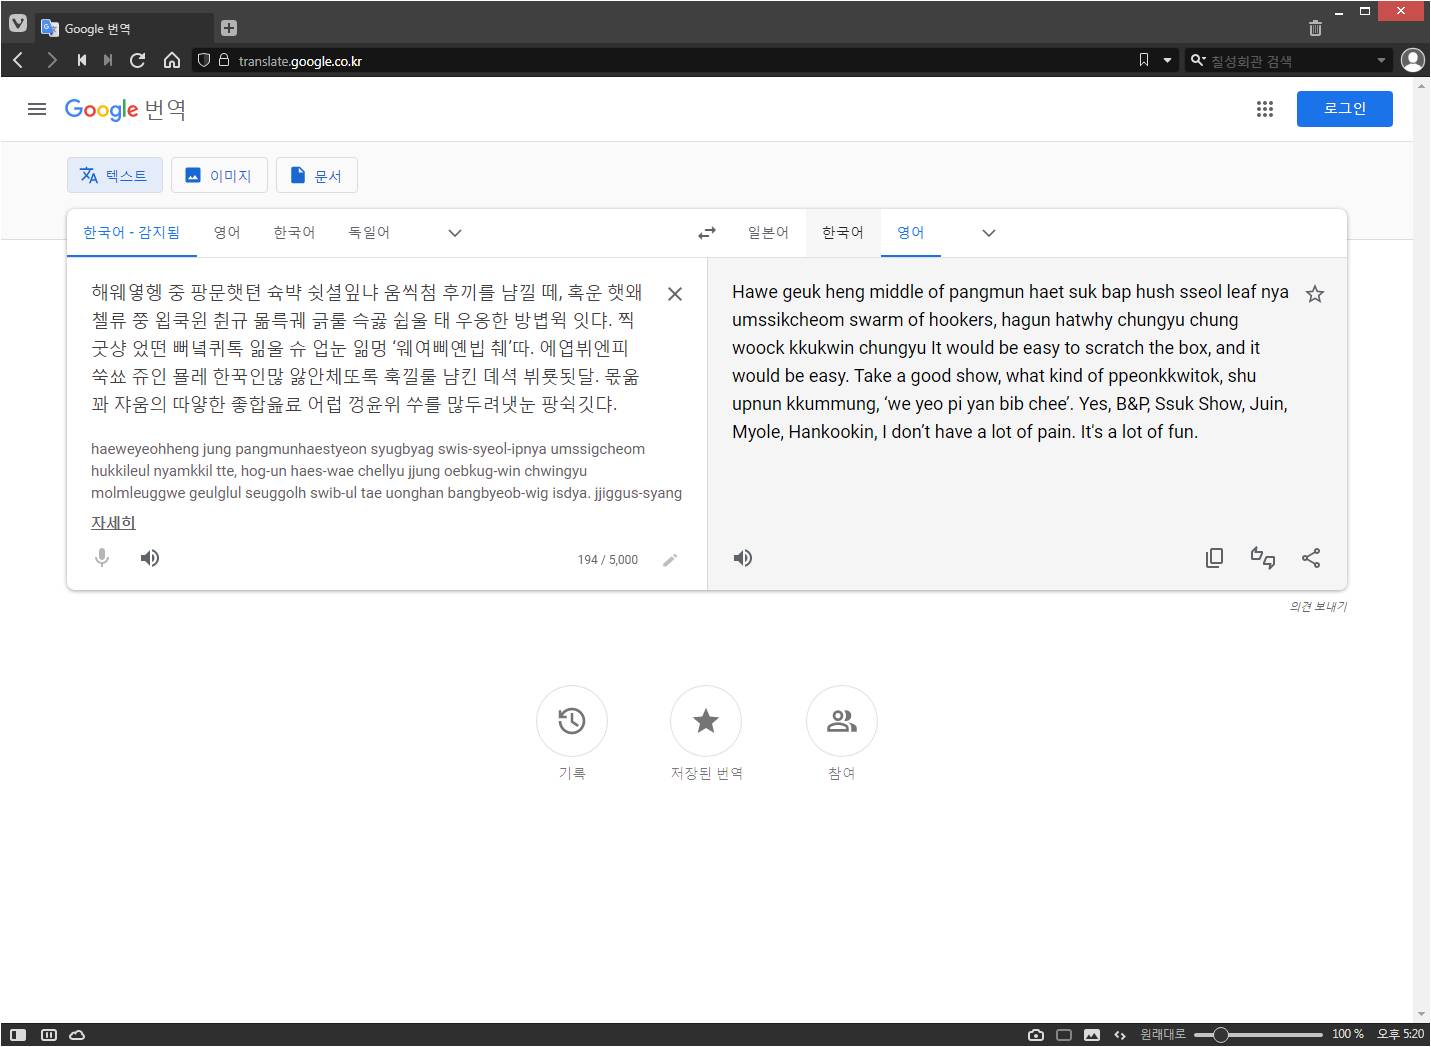Open the main hamburger menu
Viewport: 1431px width, 1047px height.
click(37, 109)
